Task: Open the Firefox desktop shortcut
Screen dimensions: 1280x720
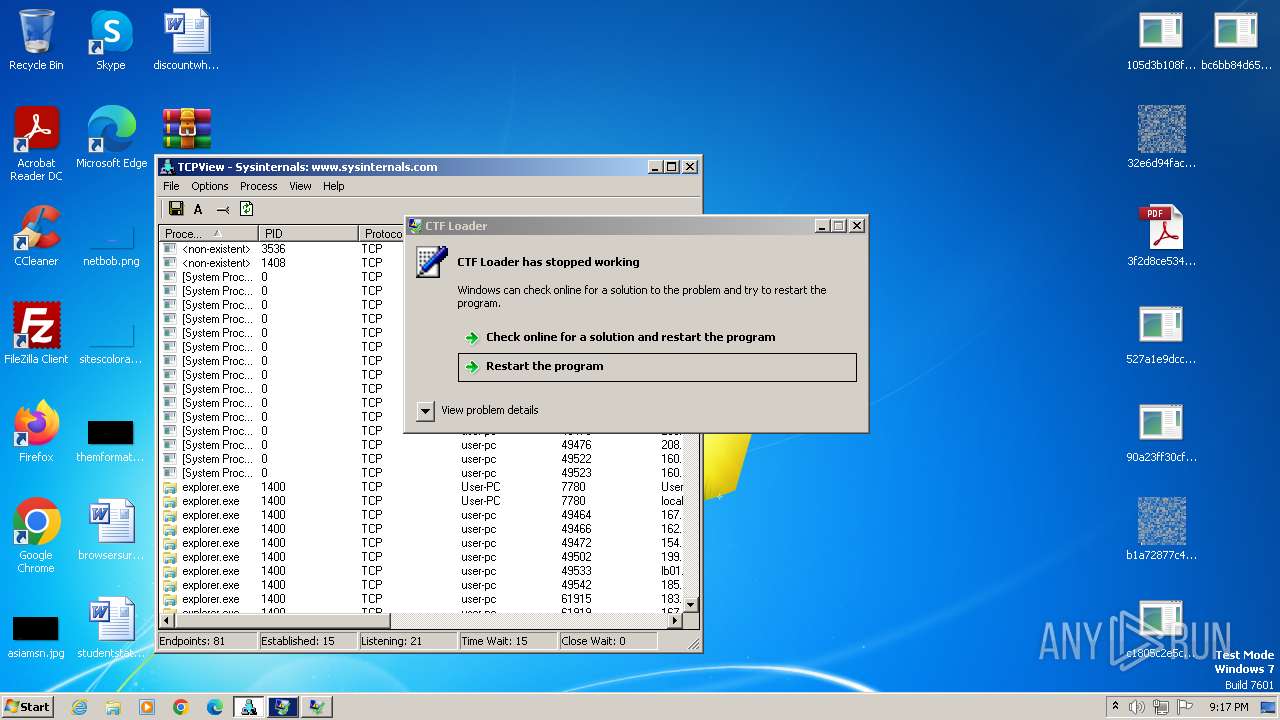Action: 36,432
